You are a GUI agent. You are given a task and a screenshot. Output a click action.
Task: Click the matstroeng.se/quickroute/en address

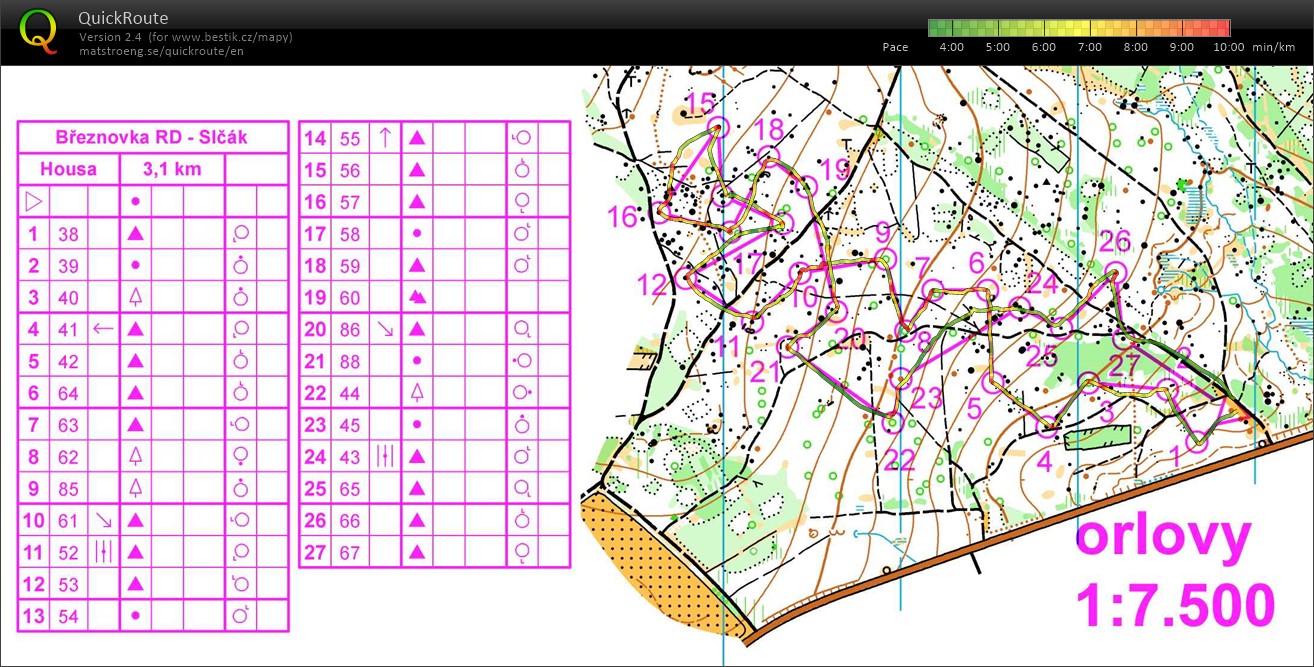162,51
